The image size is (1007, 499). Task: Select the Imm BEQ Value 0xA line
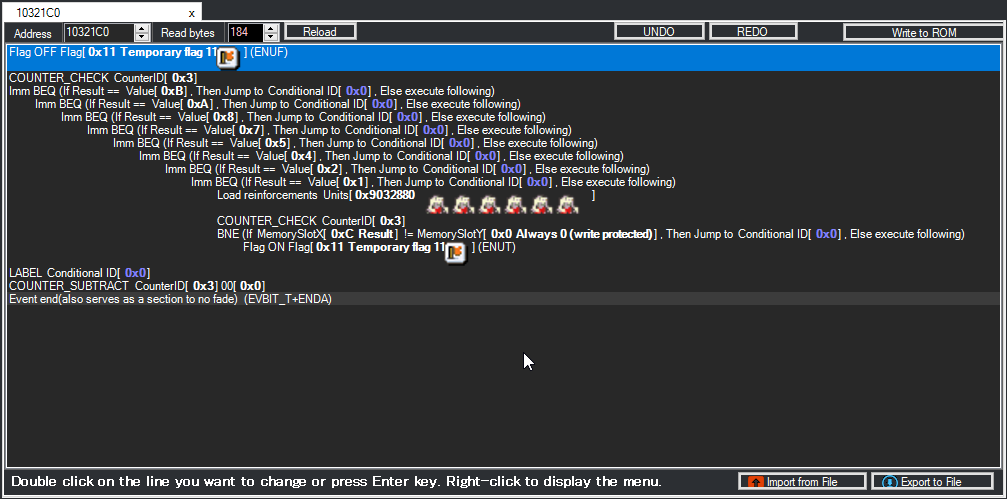pos(504,103)
